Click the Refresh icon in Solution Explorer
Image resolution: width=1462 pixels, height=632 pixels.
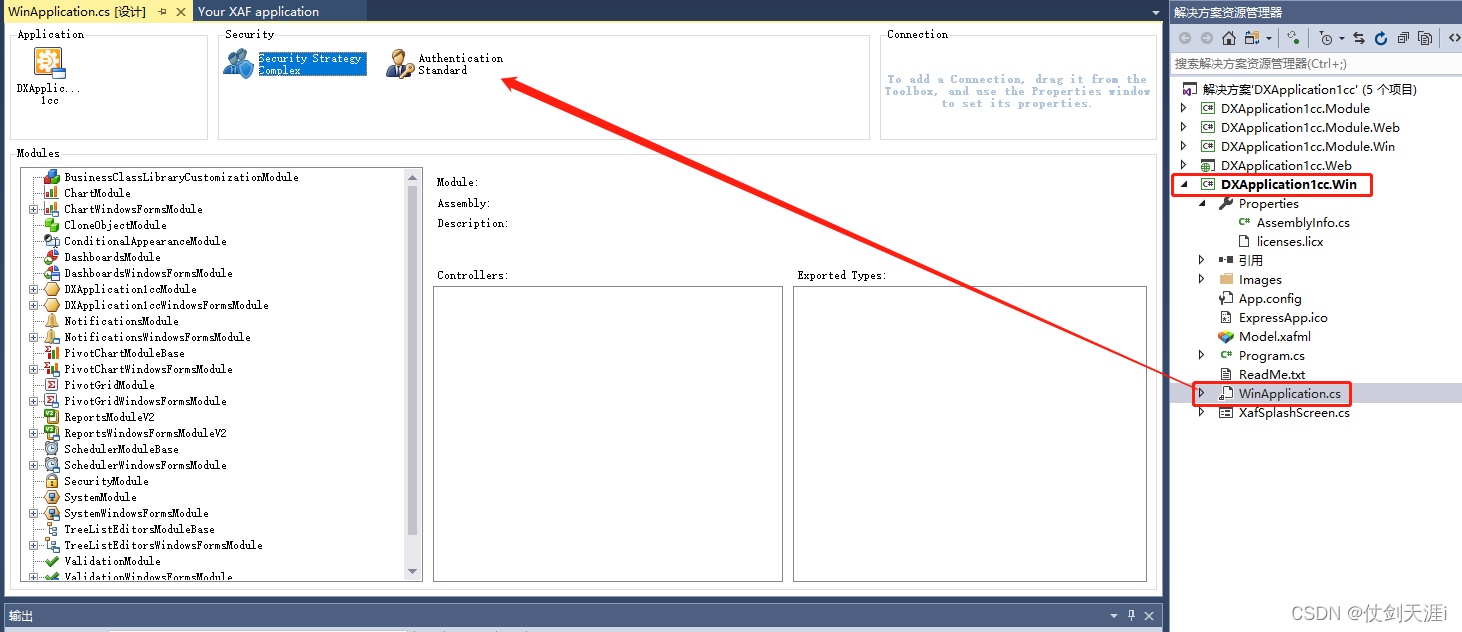pos(1381,38)
